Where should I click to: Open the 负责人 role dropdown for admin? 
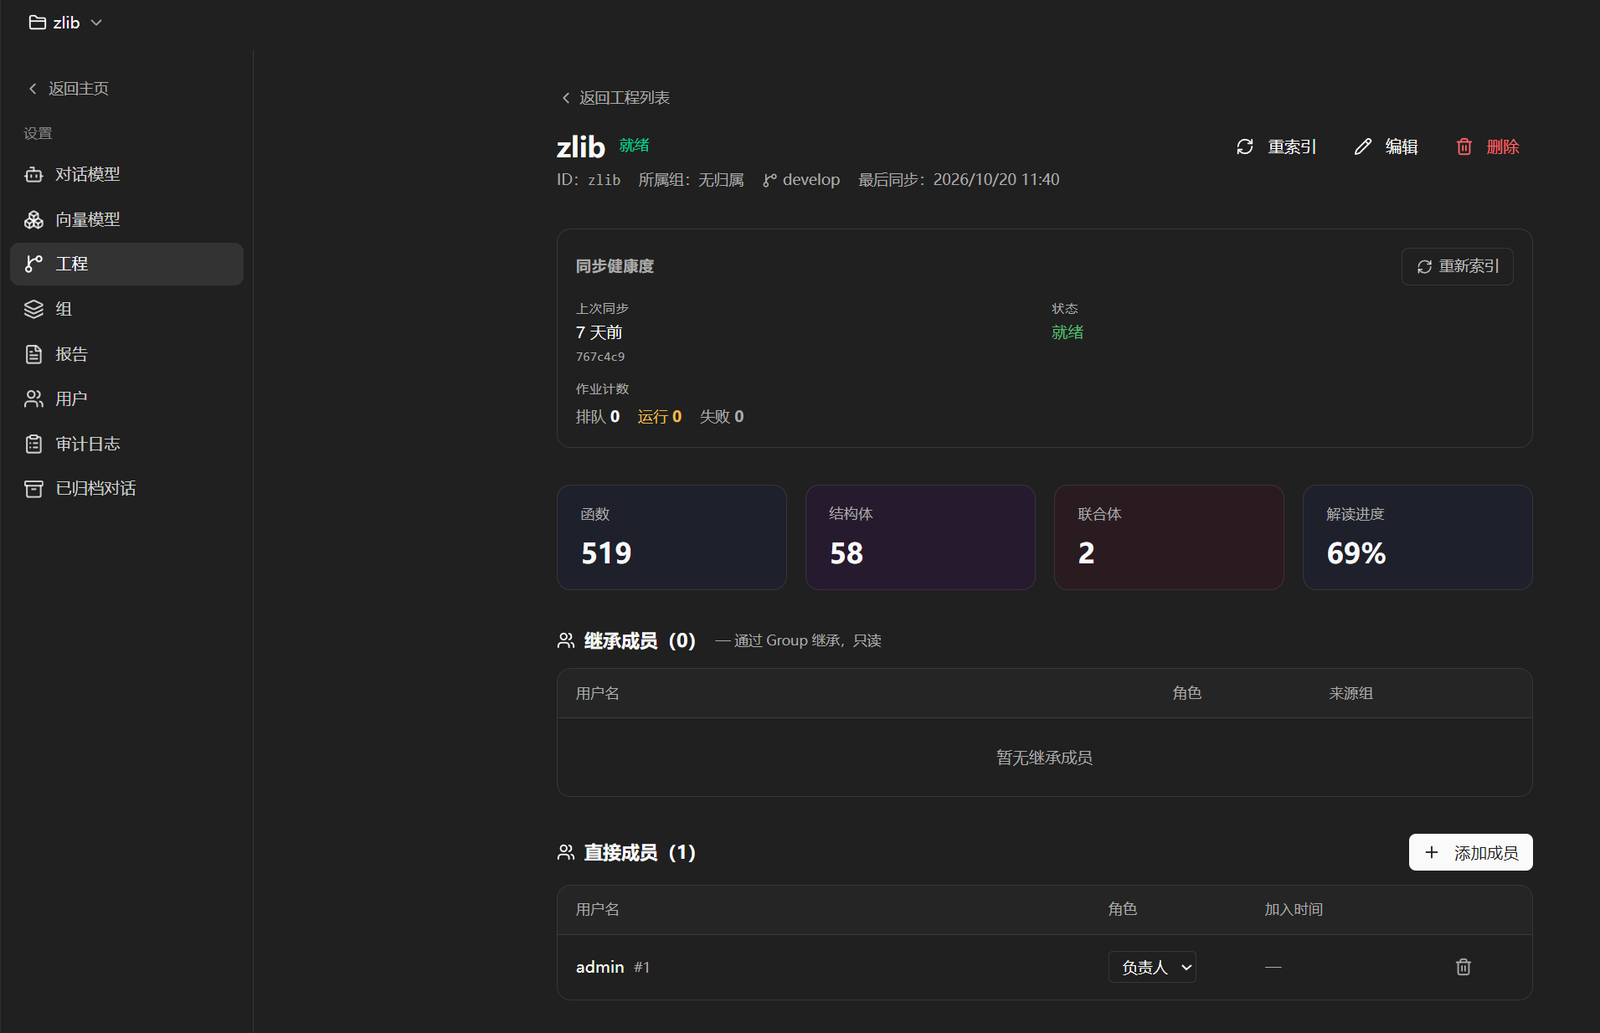(1152, 967)
